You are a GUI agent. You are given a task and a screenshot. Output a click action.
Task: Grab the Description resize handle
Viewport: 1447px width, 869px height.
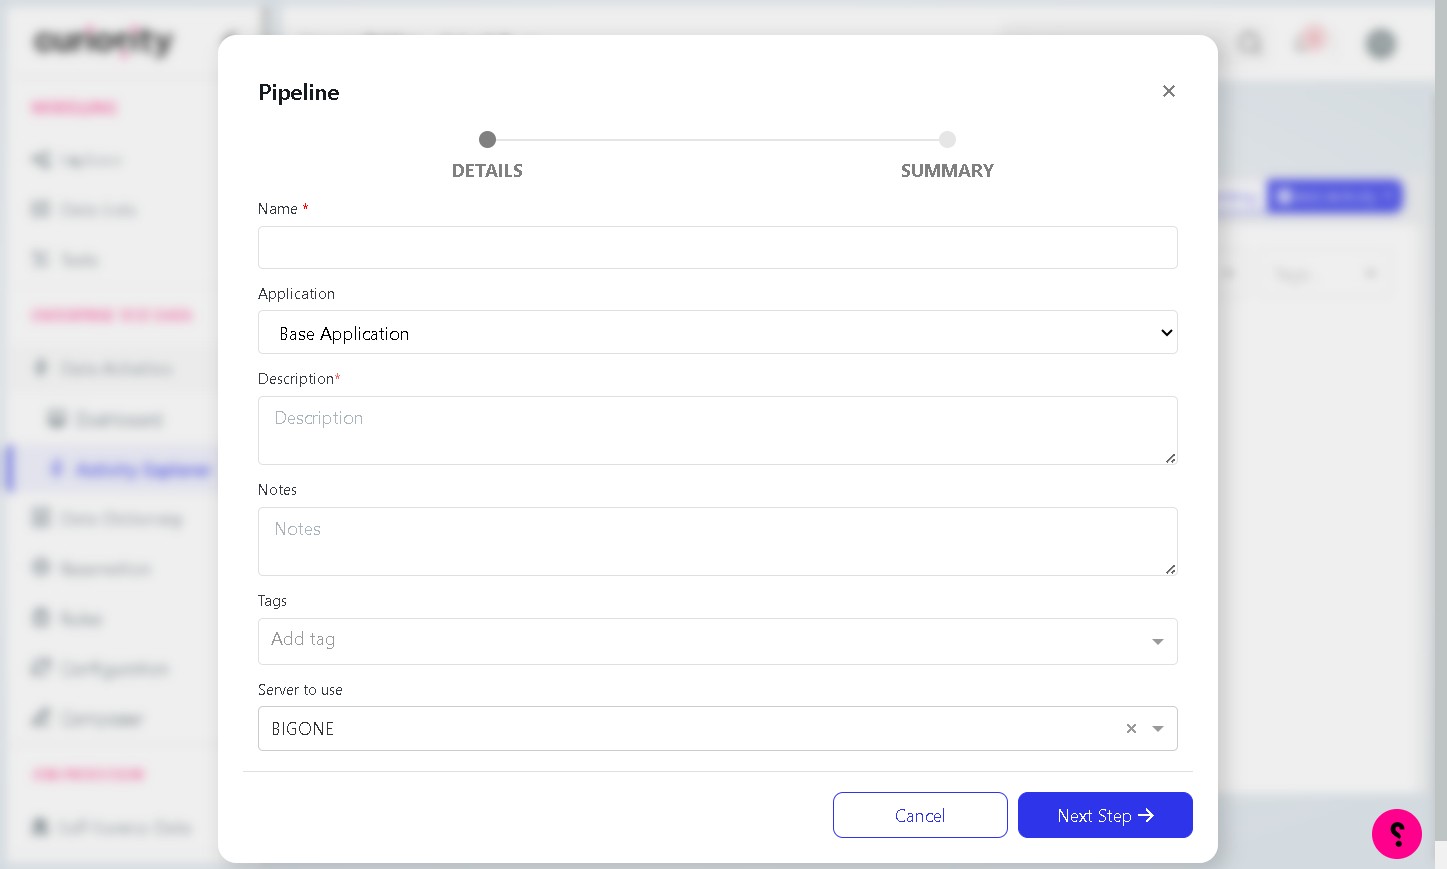(x=1170, y=457)
